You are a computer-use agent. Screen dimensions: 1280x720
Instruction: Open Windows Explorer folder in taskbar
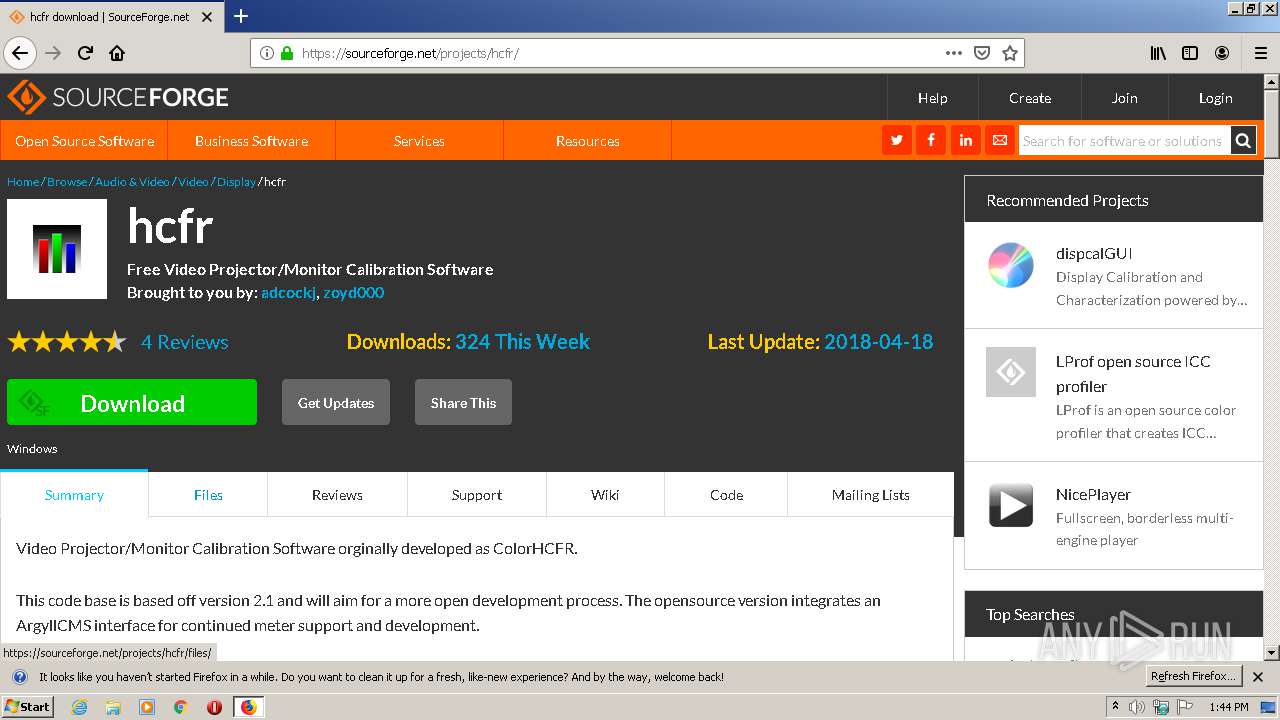113,707
